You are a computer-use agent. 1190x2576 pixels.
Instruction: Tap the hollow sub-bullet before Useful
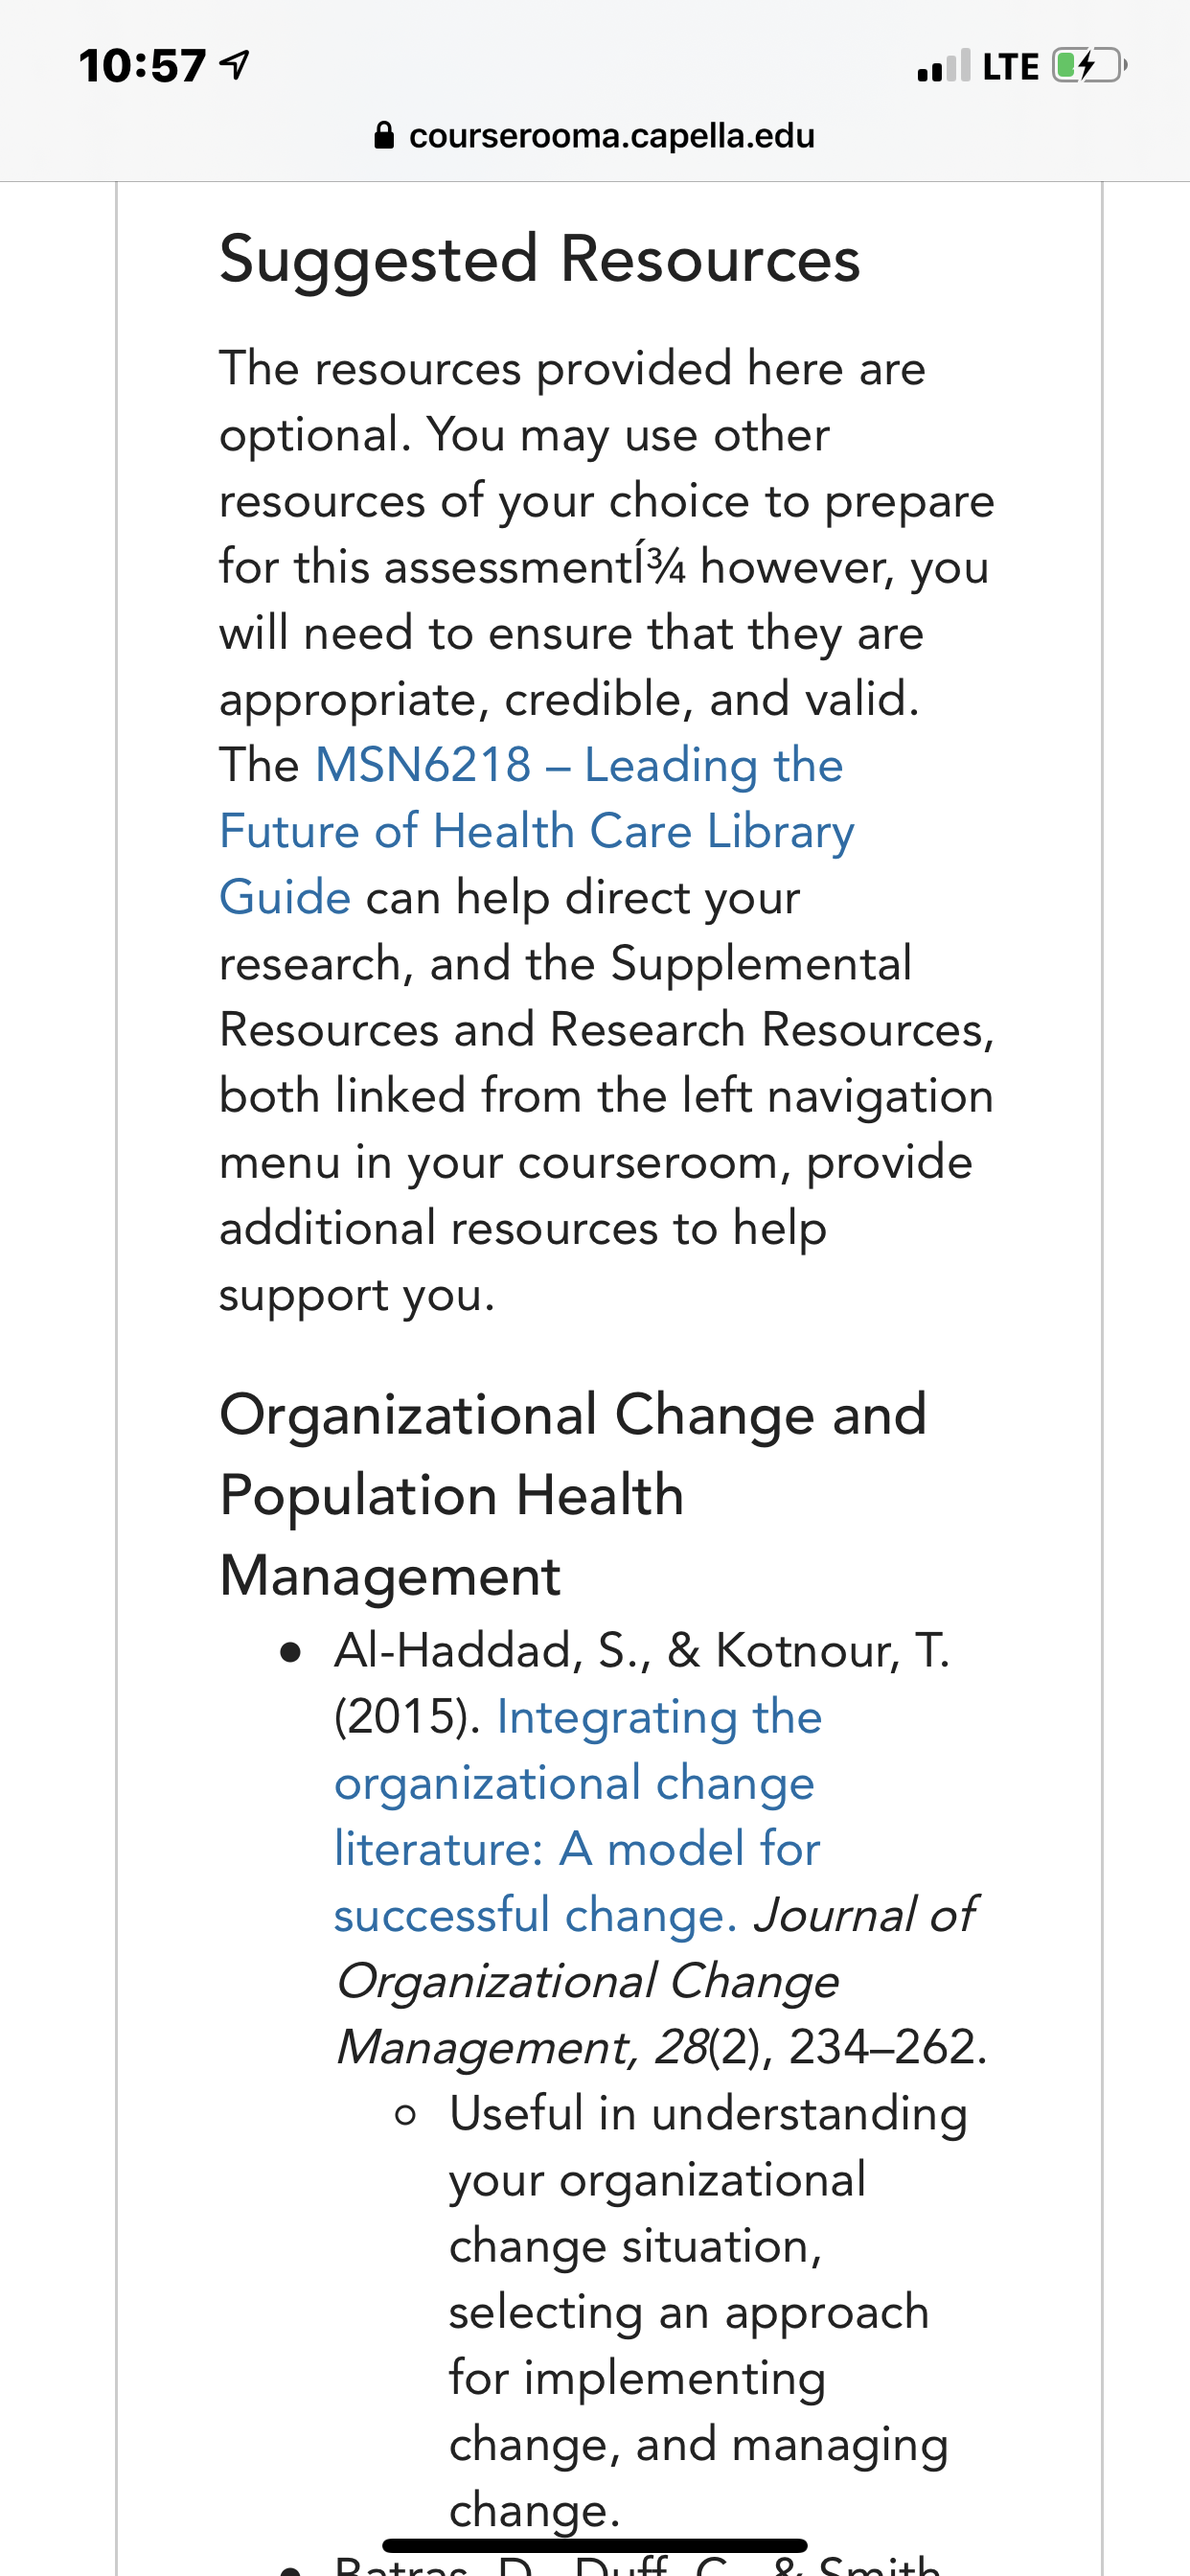(405, 2116)
